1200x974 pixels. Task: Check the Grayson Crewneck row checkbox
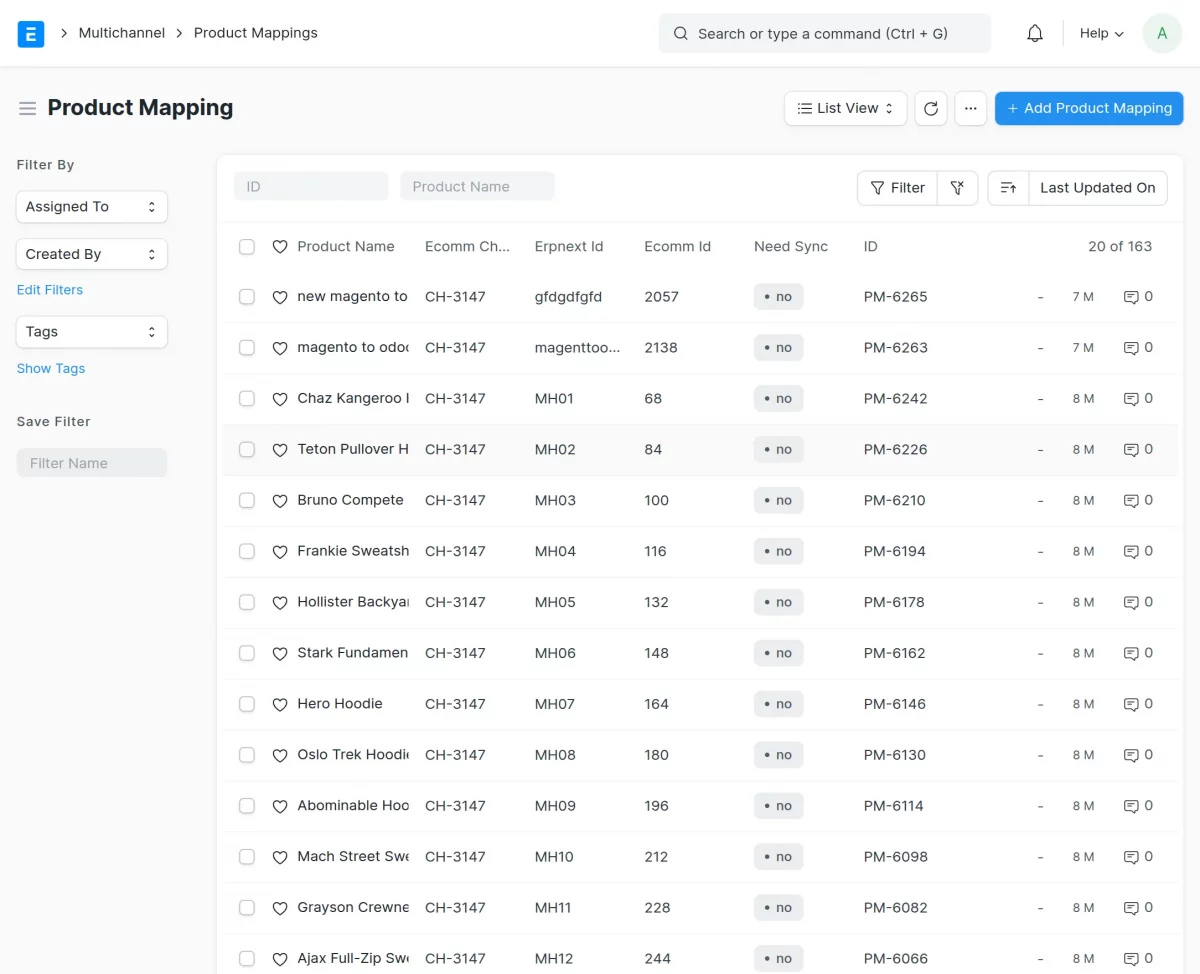click(247, 908)
